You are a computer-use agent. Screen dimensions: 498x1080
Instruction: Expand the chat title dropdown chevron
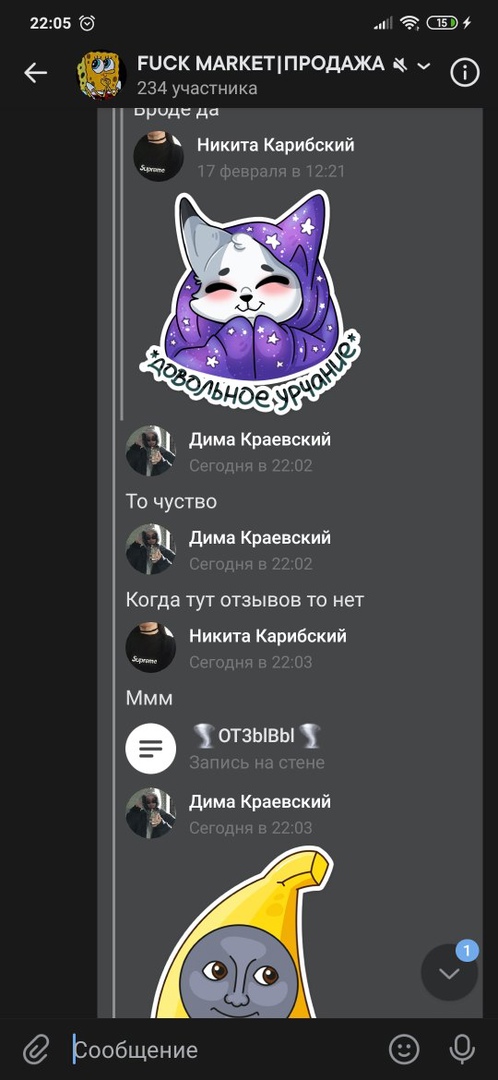[x=424, y=65]
